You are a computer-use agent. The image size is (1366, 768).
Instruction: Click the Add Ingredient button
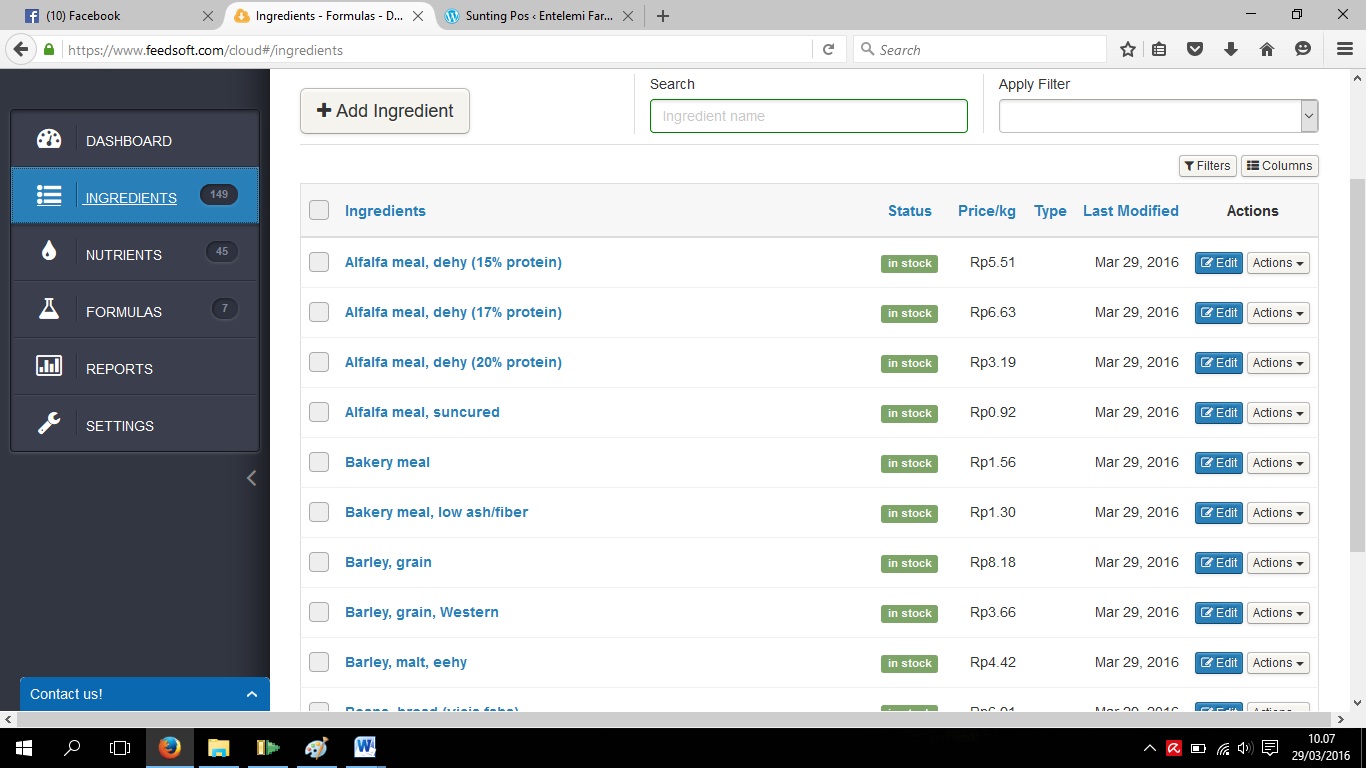(385, 111)
